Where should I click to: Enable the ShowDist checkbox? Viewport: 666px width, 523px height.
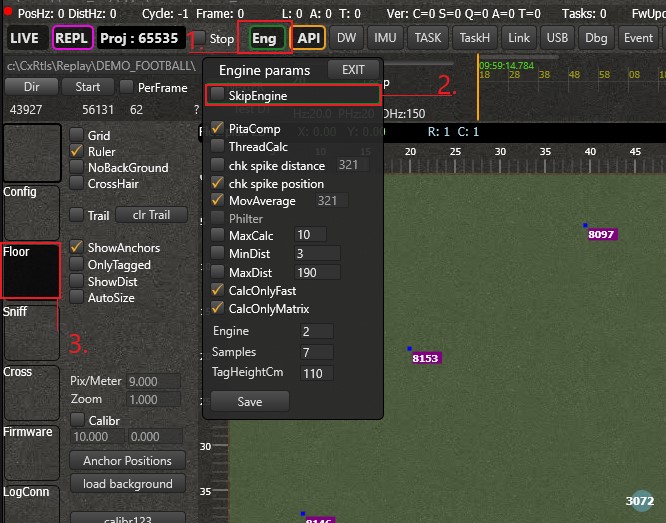tap(76, 281)
